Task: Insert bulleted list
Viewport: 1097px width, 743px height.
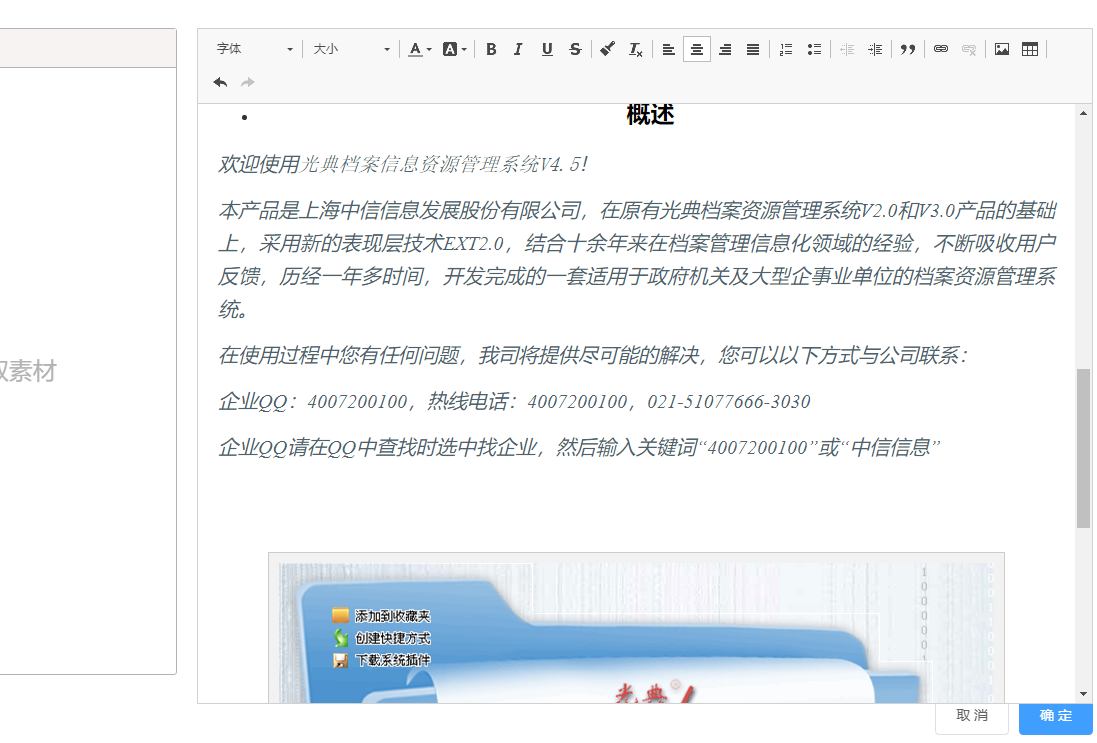Action: coord(814,49)
